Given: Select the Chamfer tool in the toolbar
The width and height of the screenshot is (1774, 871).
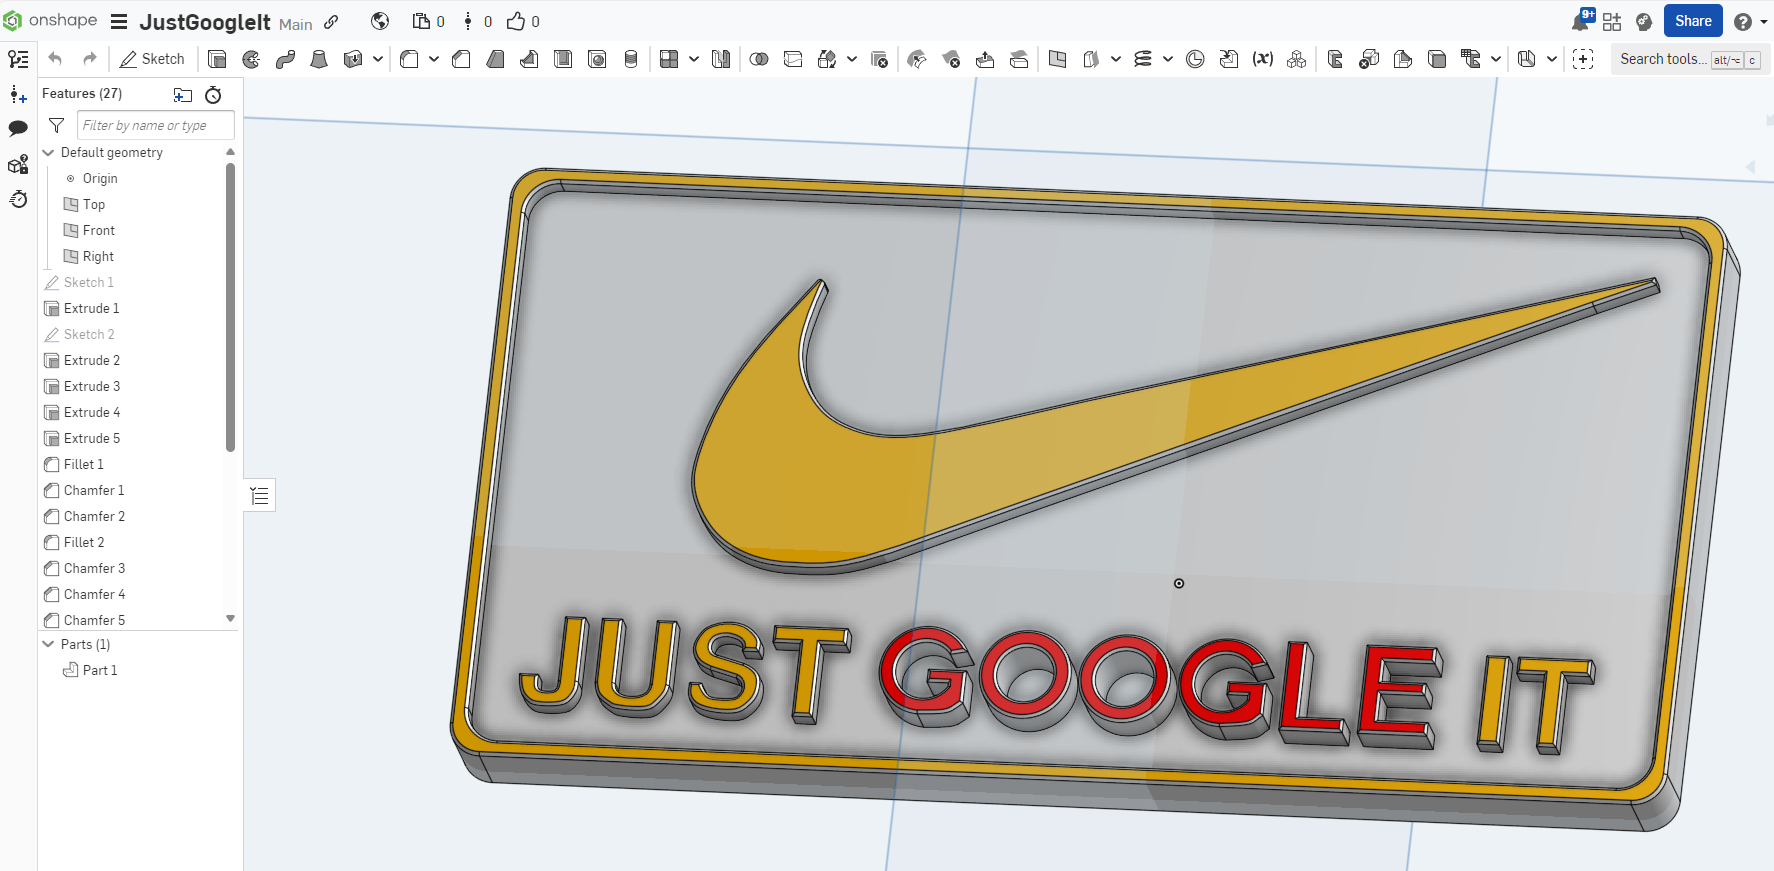Looking at the screenshot, I should pyautogui.click(x=461, y=59).
